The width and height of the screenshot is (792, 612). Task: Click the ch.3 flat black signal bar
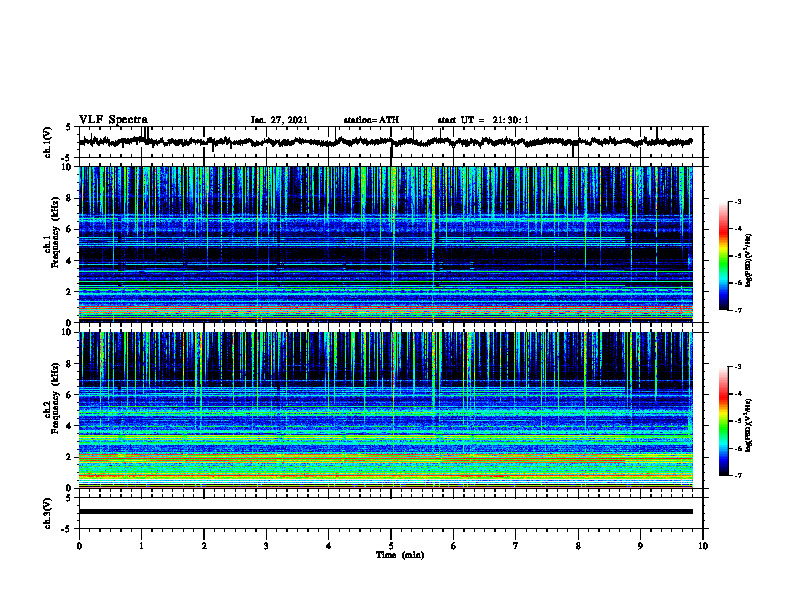click(x=386, y=512)
